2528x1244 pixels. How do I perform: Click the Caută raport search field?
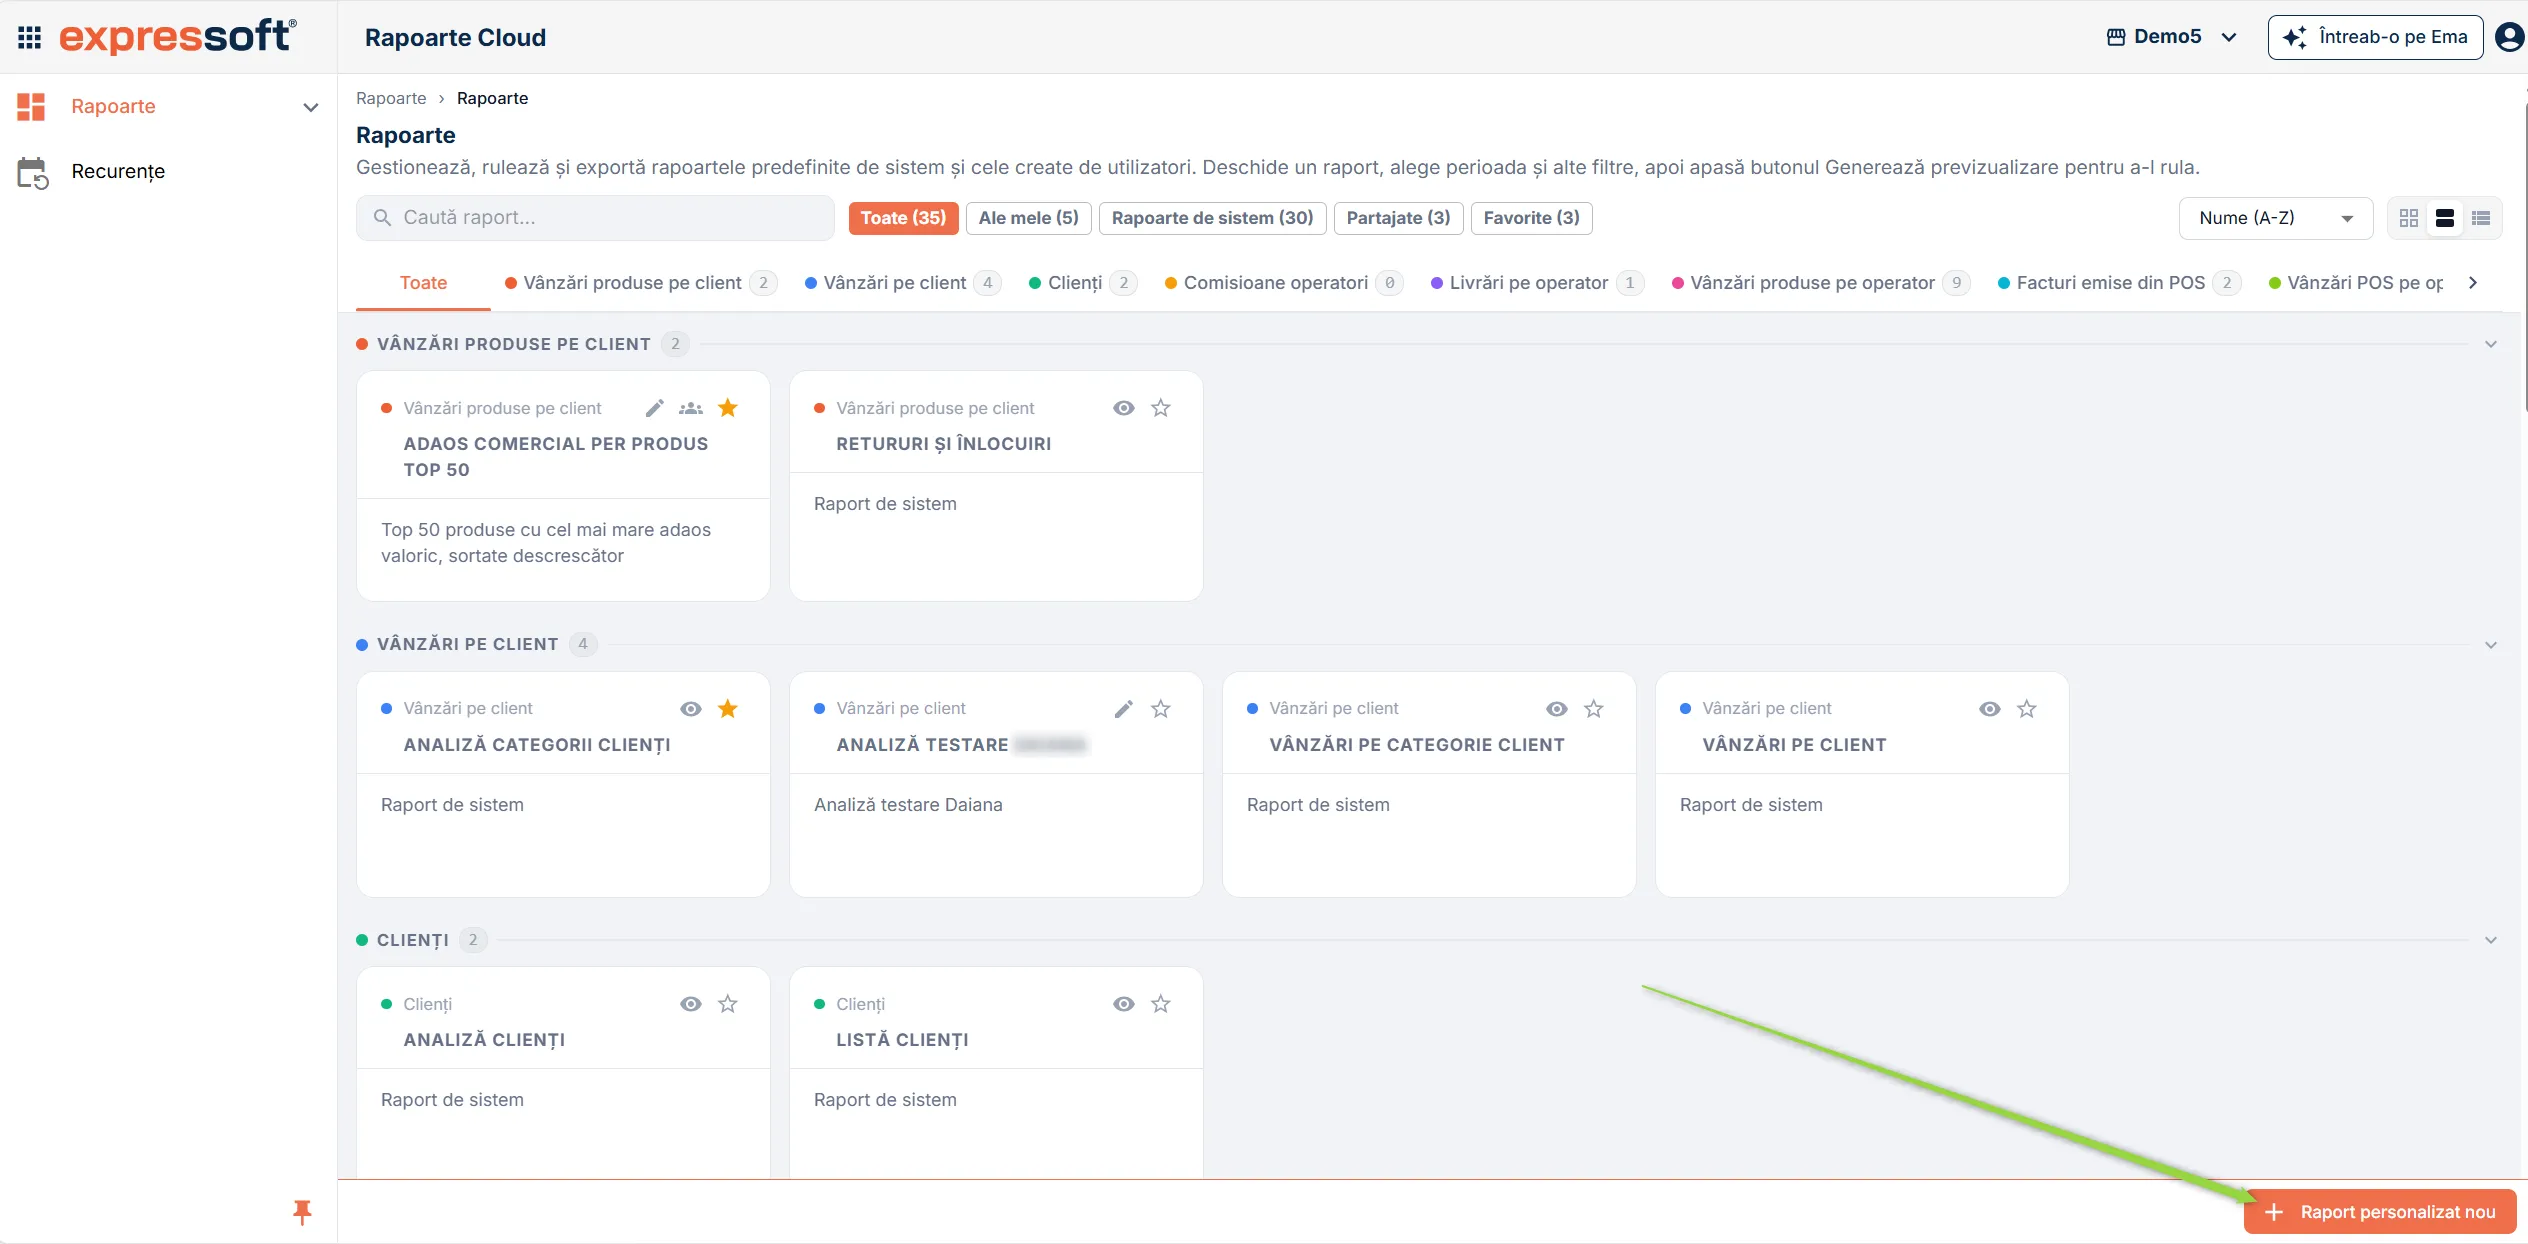click(x=595, y=218)
